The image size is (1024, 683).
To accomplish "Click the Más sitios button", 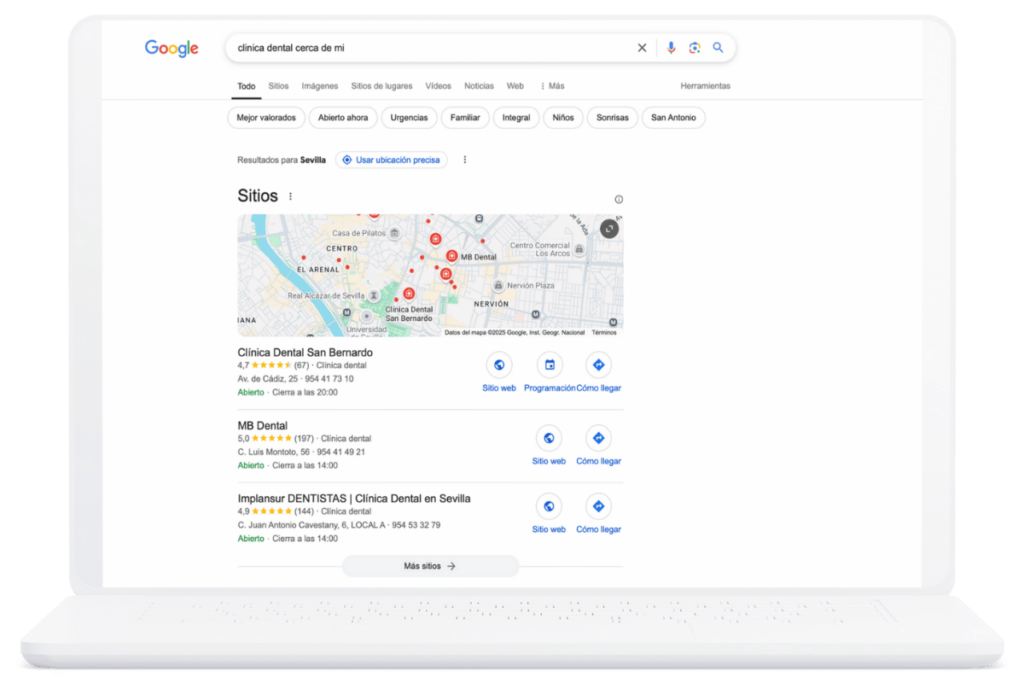I will (430, 566).
